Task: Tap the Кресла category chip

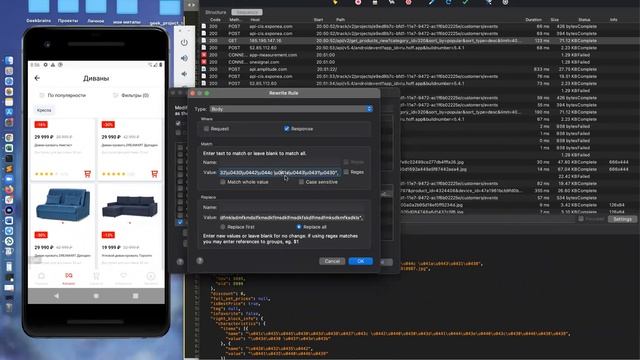Action: pyautogui.click(x=44, y=110)
